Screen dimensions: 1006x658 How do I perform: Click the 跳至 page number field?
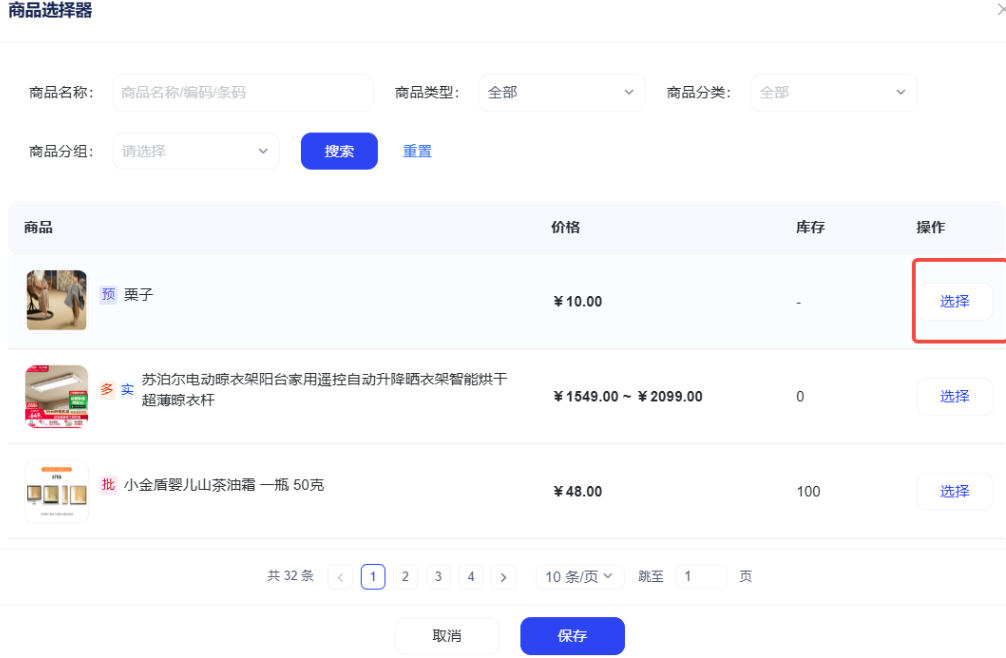pyautogui.click(x=700, y=577)
